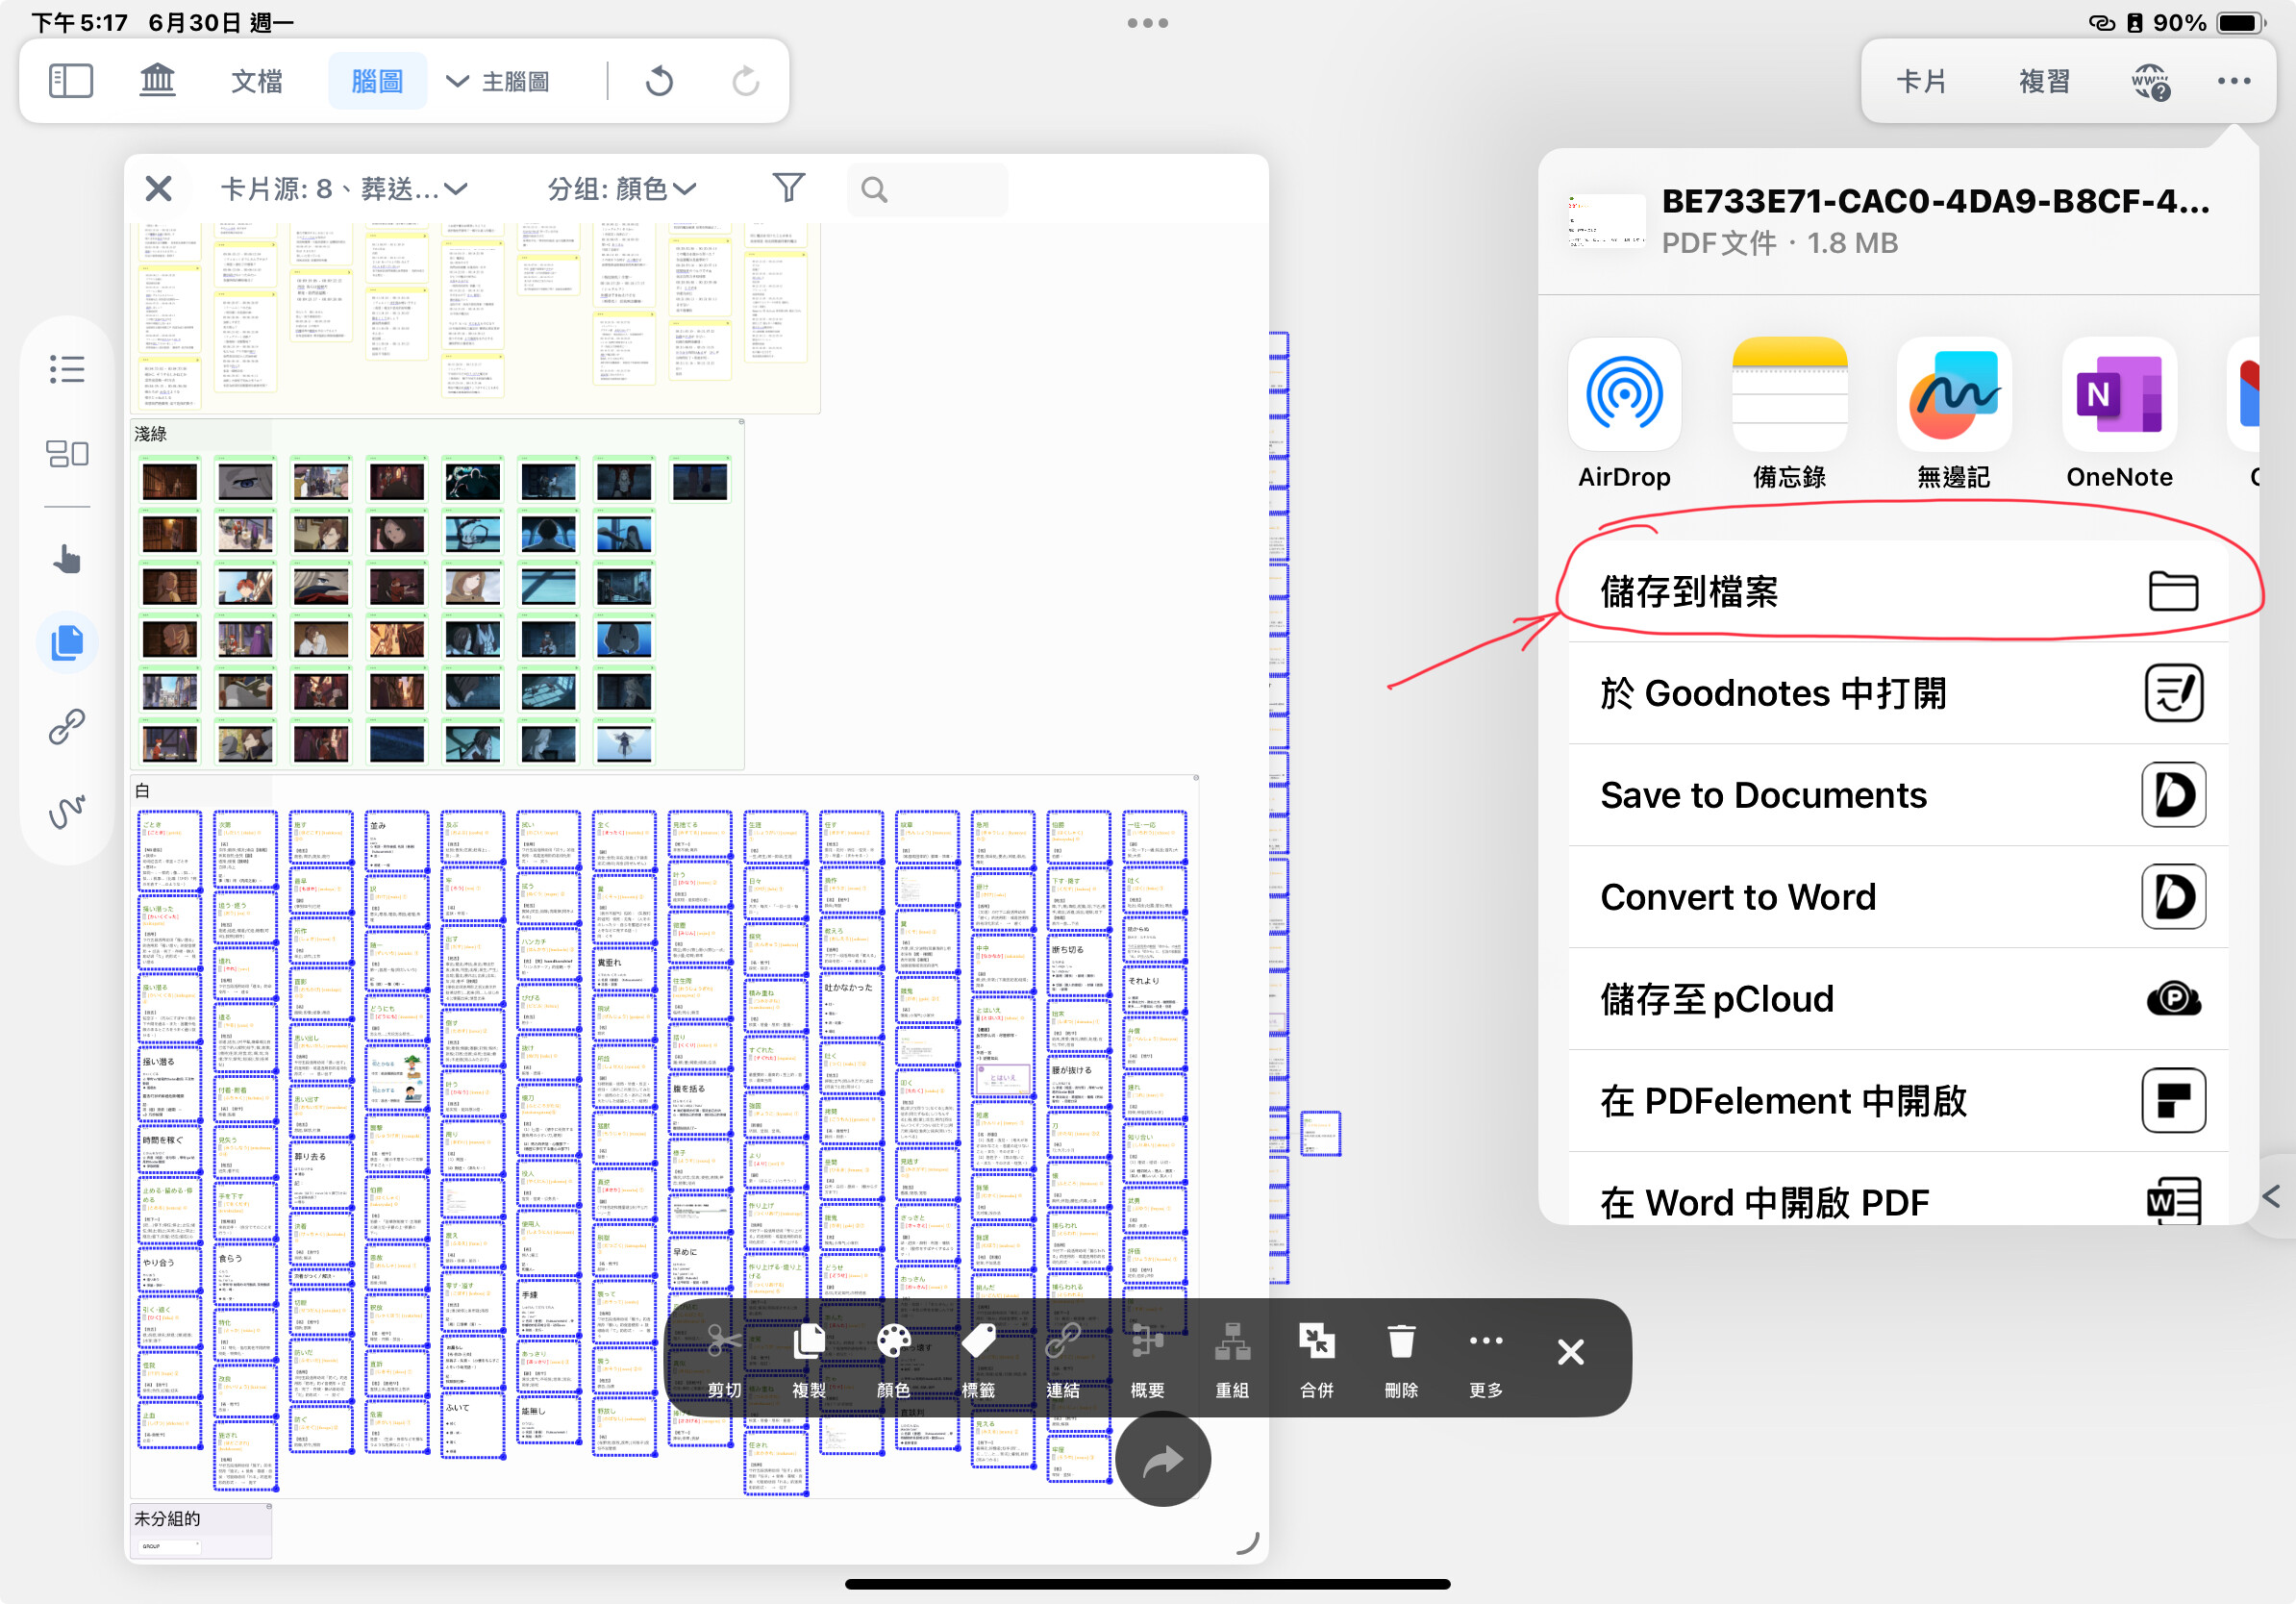This screenshot has width=2296, height=1604.
Task: Choose 儲存到檔案 in share sheet
Action: [1898, 591]
